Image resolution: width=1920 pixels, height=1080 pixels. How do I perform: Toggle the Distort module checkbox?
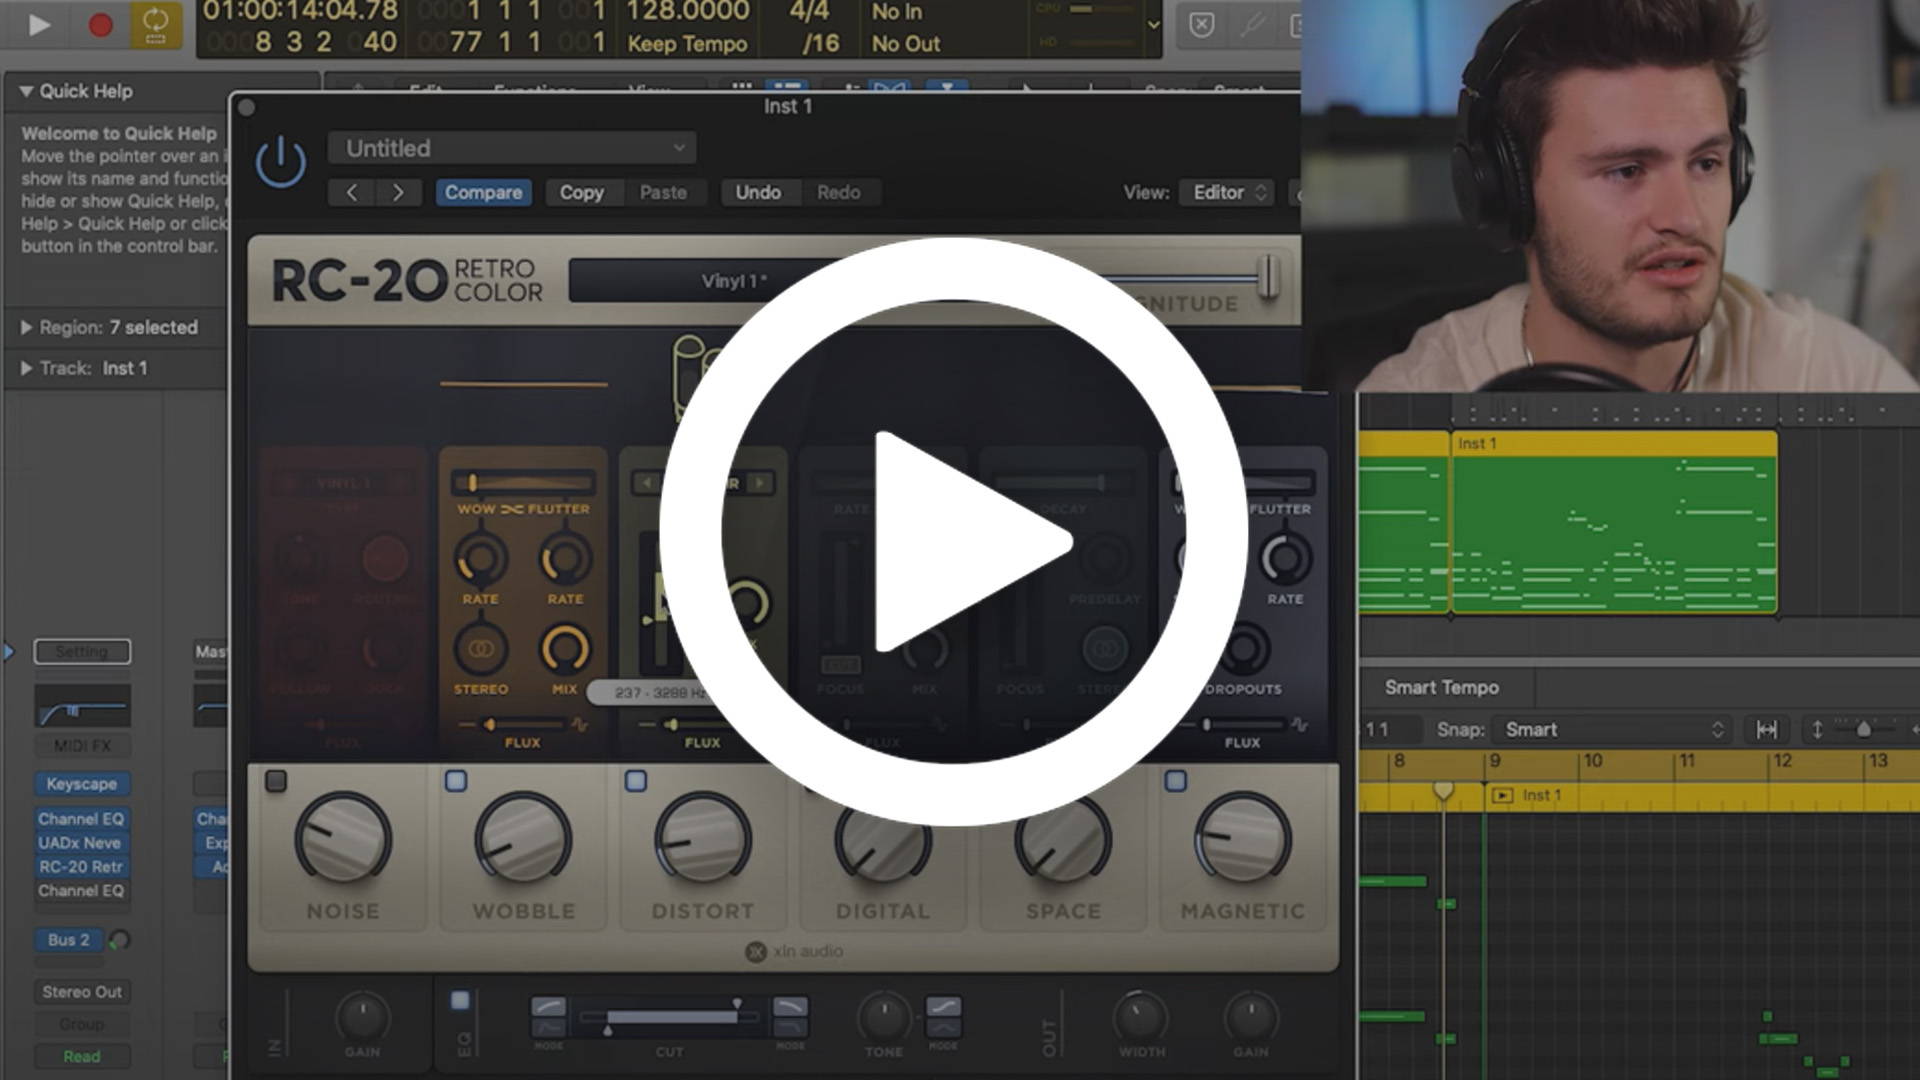point(636,781)
